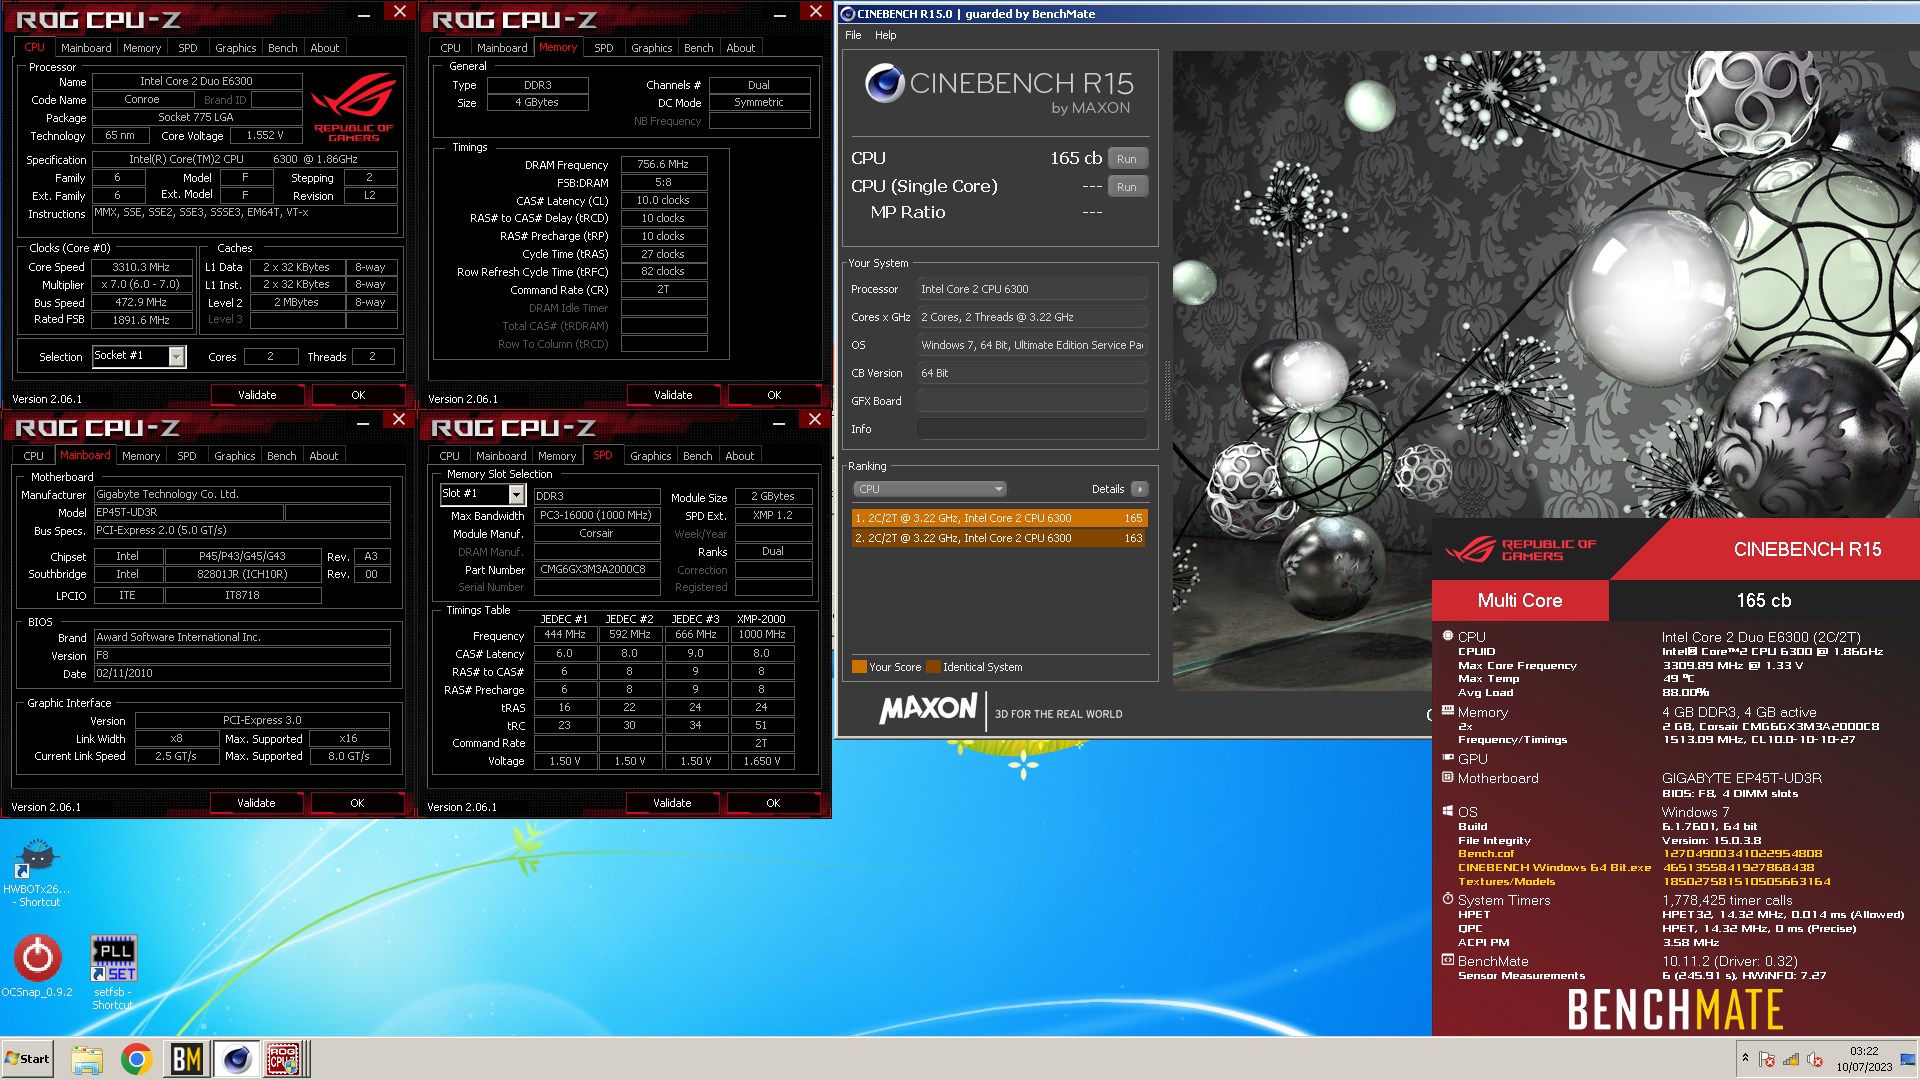Open About tab in bottom-right CPU-Z
Screen dimensions: 1920x1080
pos(740,456)
